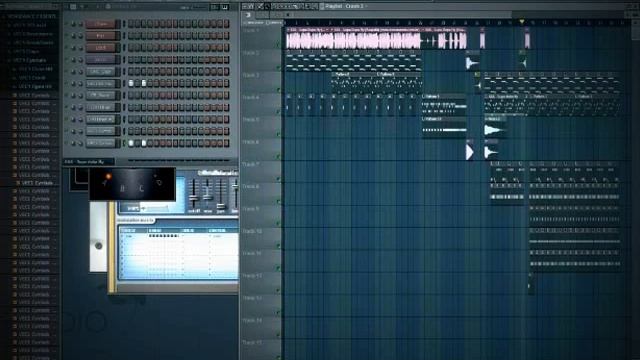Click the Track 12 label in playlist
This screenshot has height=360, width=640.
252,276
